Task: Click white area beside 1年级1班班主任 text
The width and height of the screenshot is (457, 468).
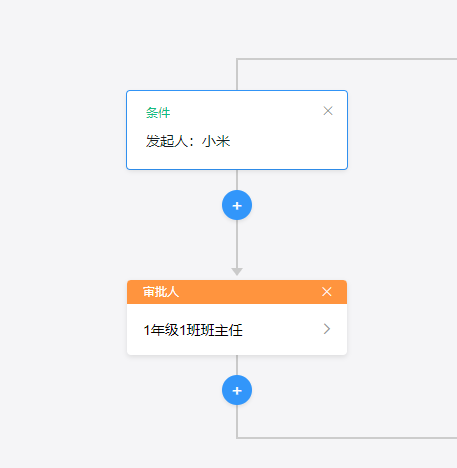Action: point(282,330)
